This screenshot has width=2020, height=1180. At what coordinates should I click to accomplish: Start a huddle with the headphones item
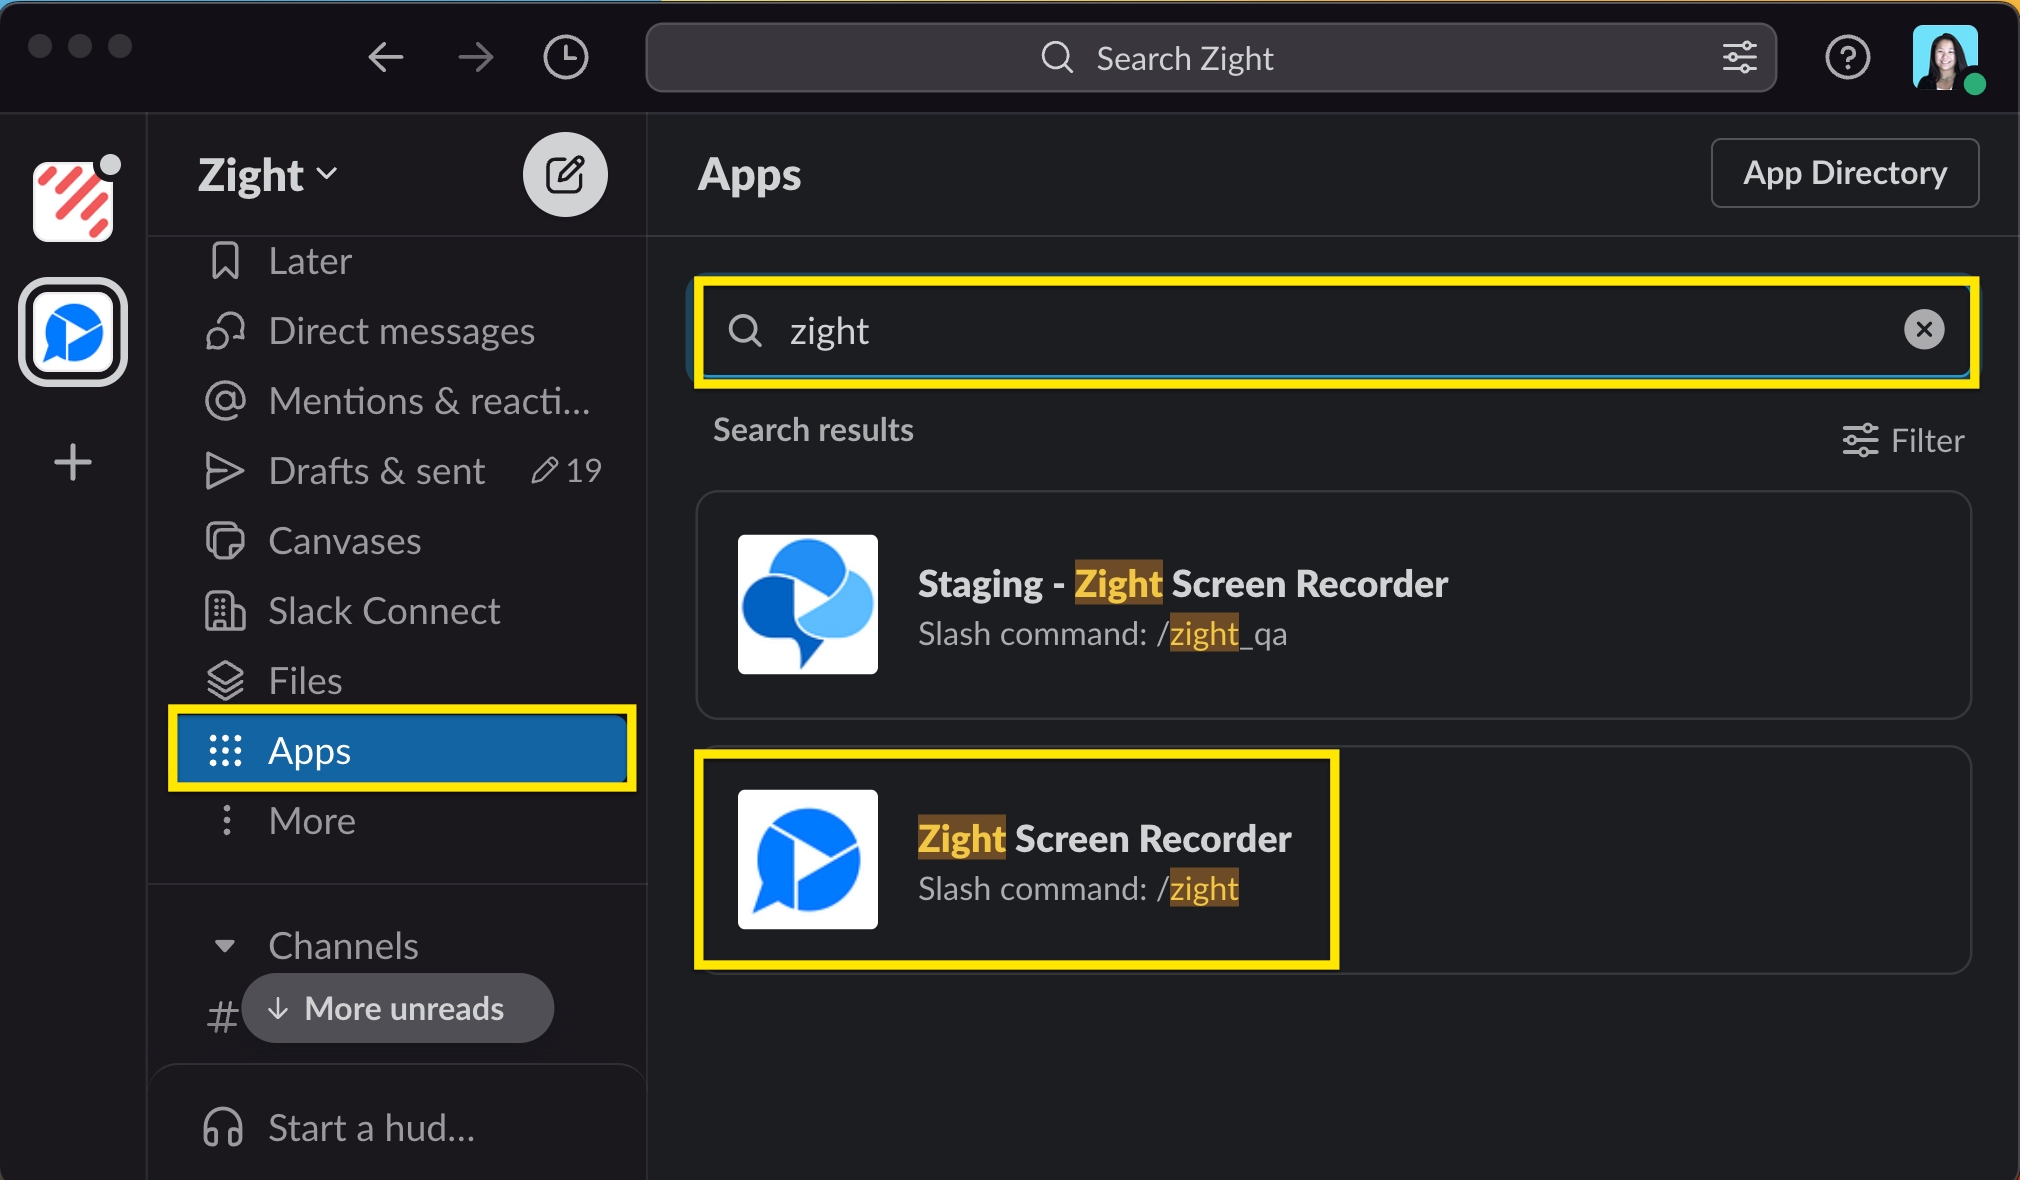pyautogui.click(x=340, y=1128)
